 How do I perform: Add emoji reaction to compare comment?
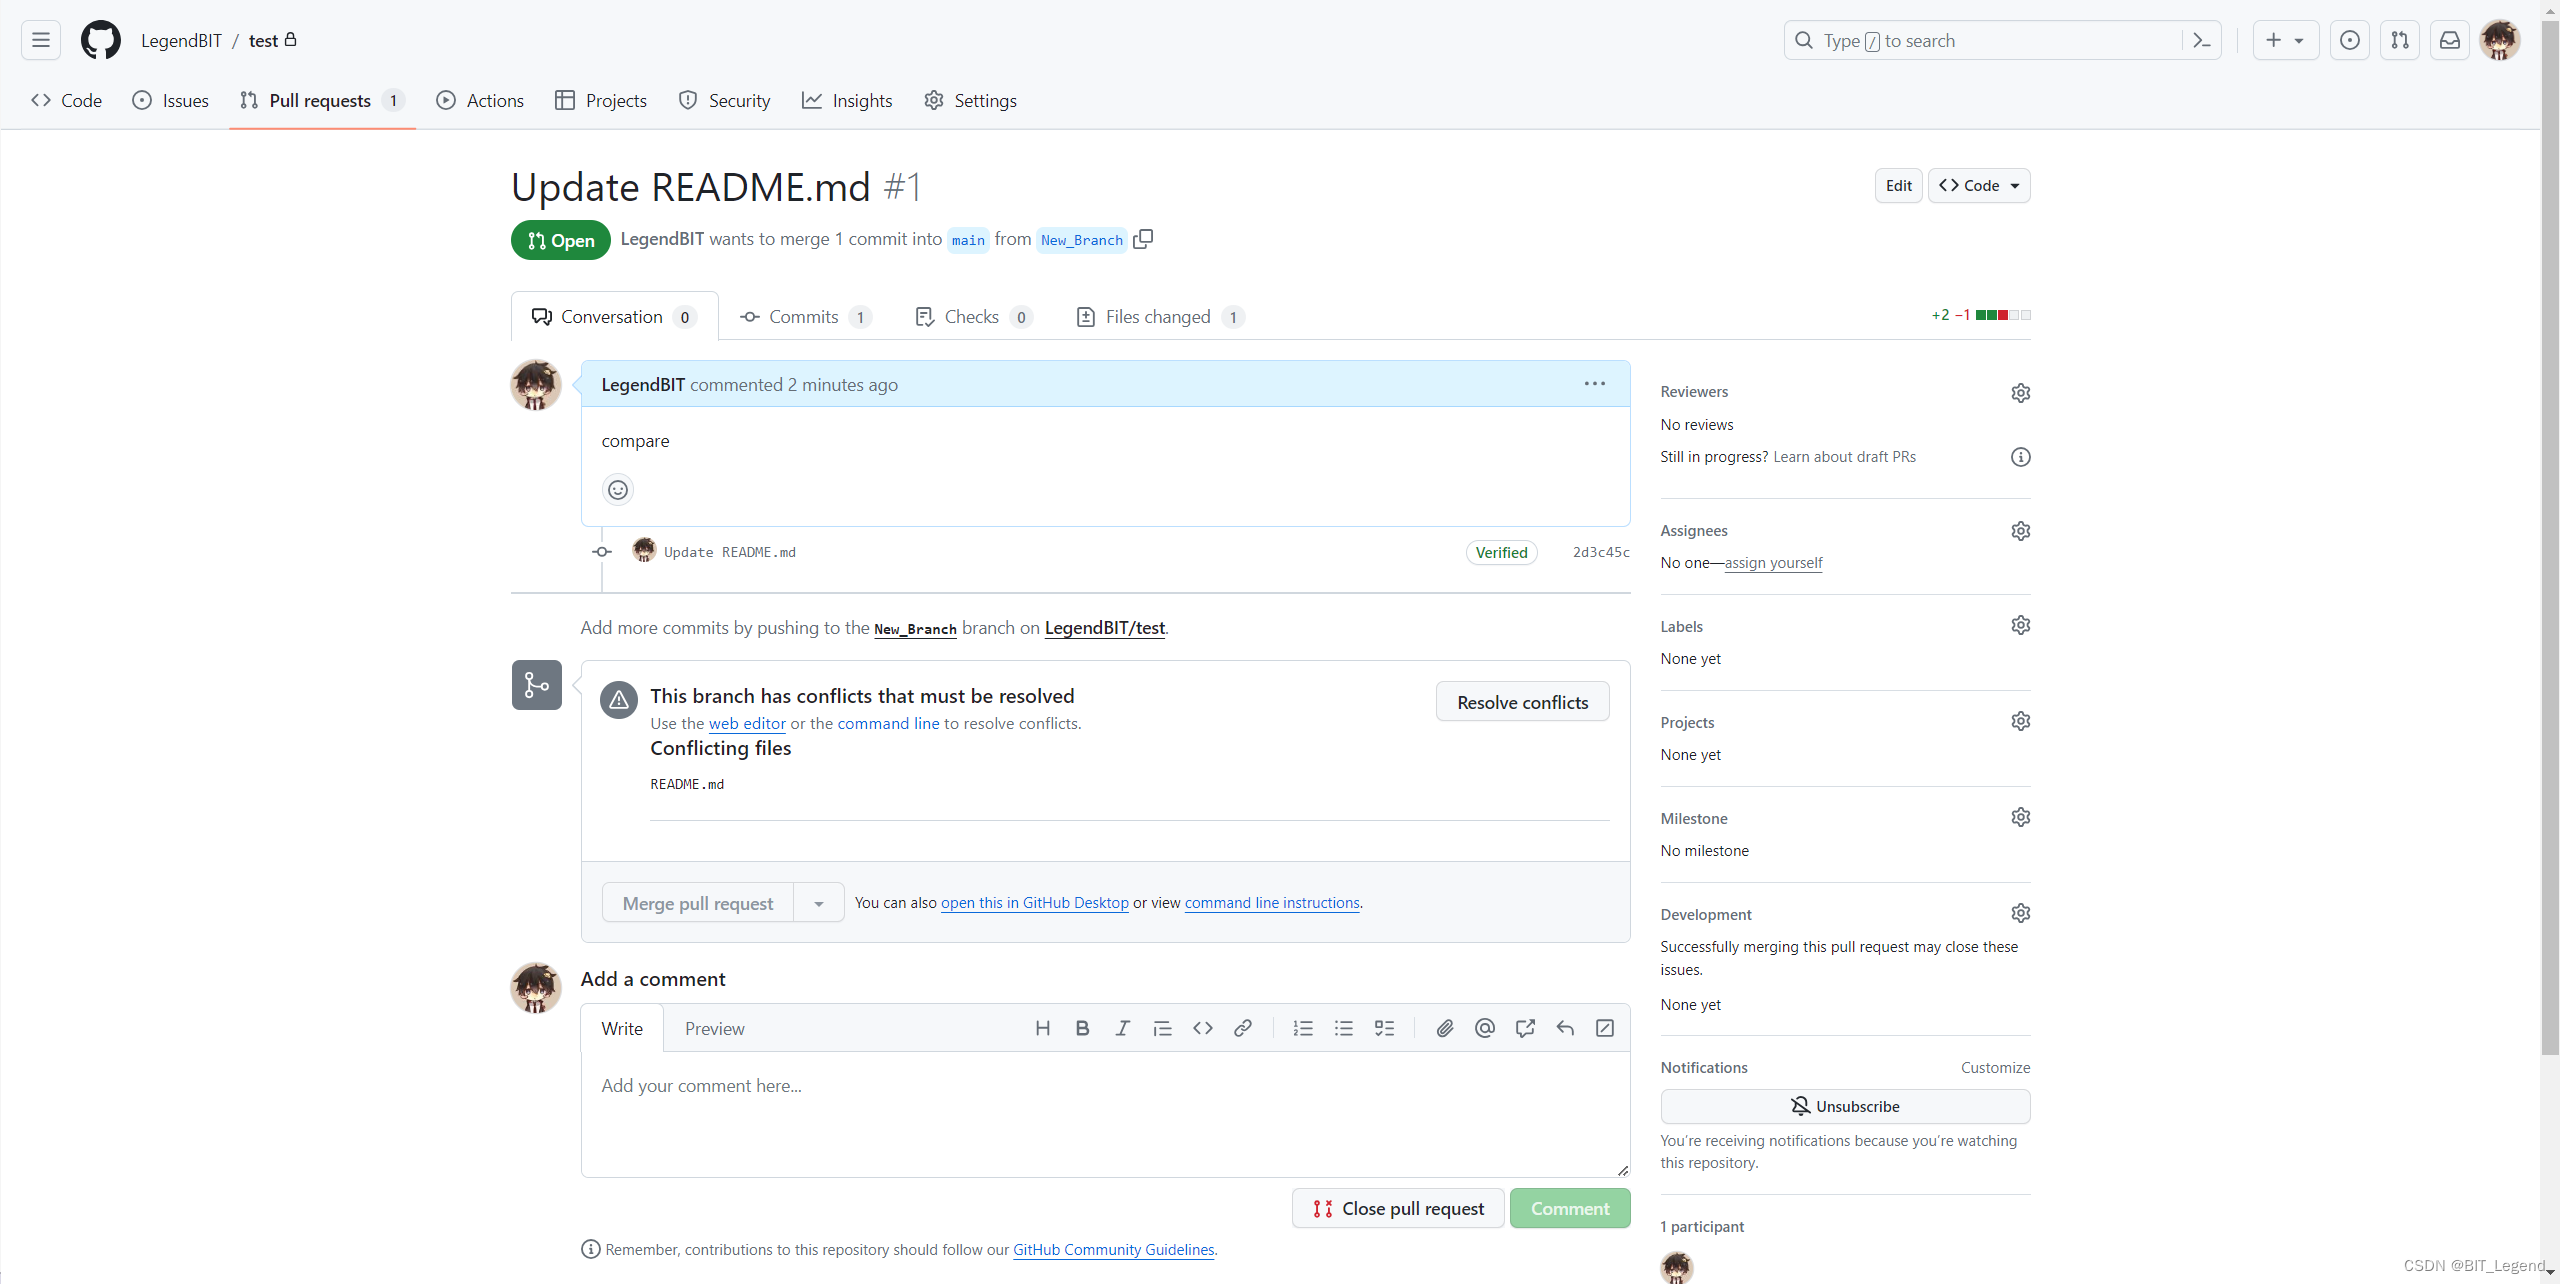tap(618, 490)
